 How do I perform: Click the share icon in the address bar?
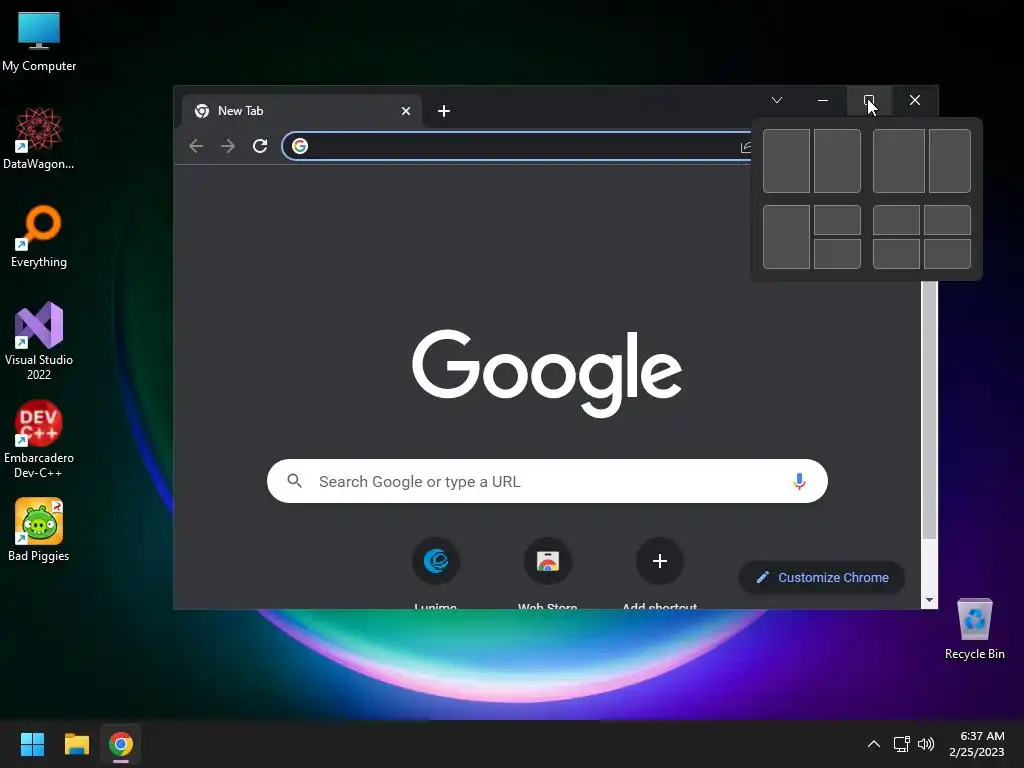coord(744,147)
